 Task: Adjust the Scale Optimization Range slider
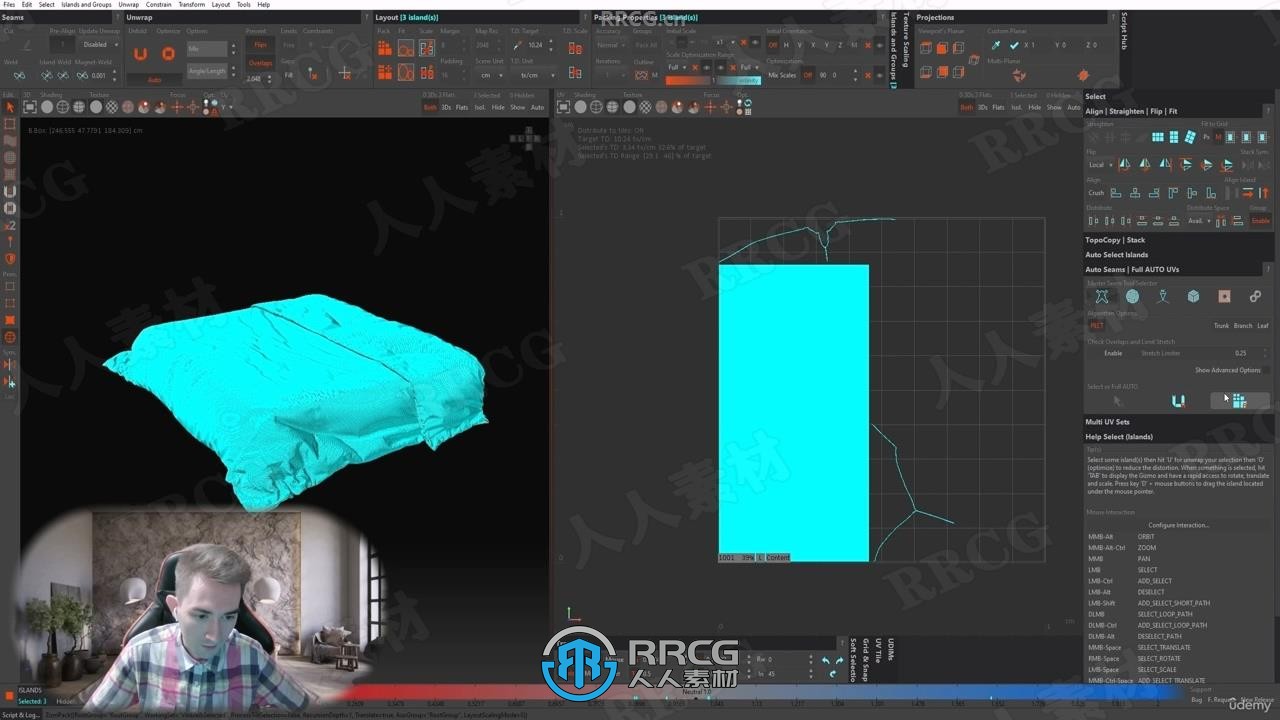pyautogui.click(x=713, y=80)
